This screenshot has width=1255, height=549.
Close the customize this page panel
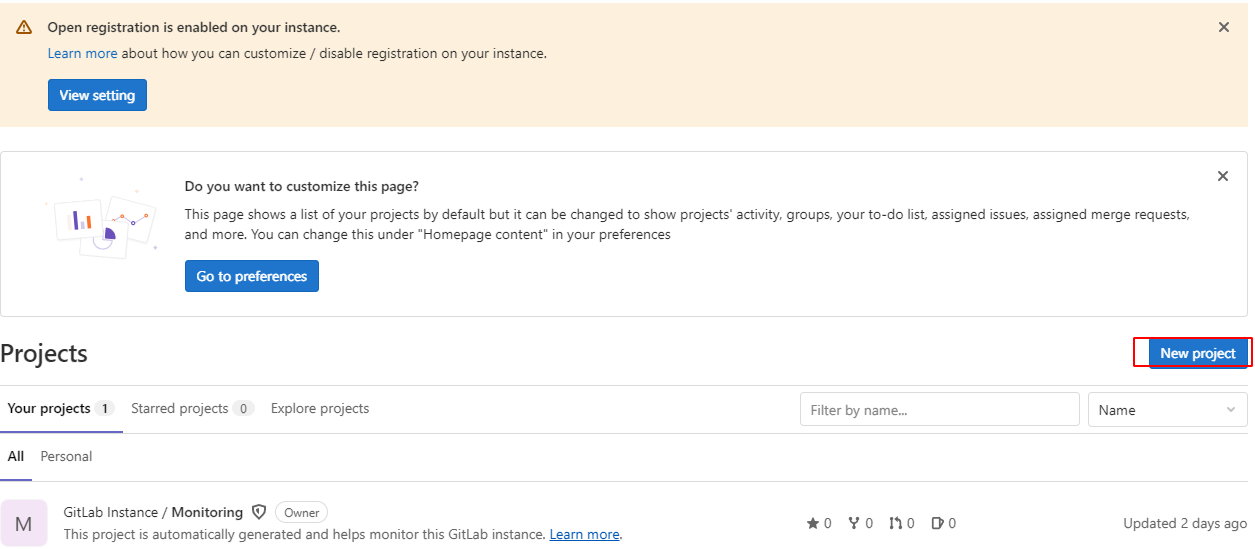[1222, 176]
